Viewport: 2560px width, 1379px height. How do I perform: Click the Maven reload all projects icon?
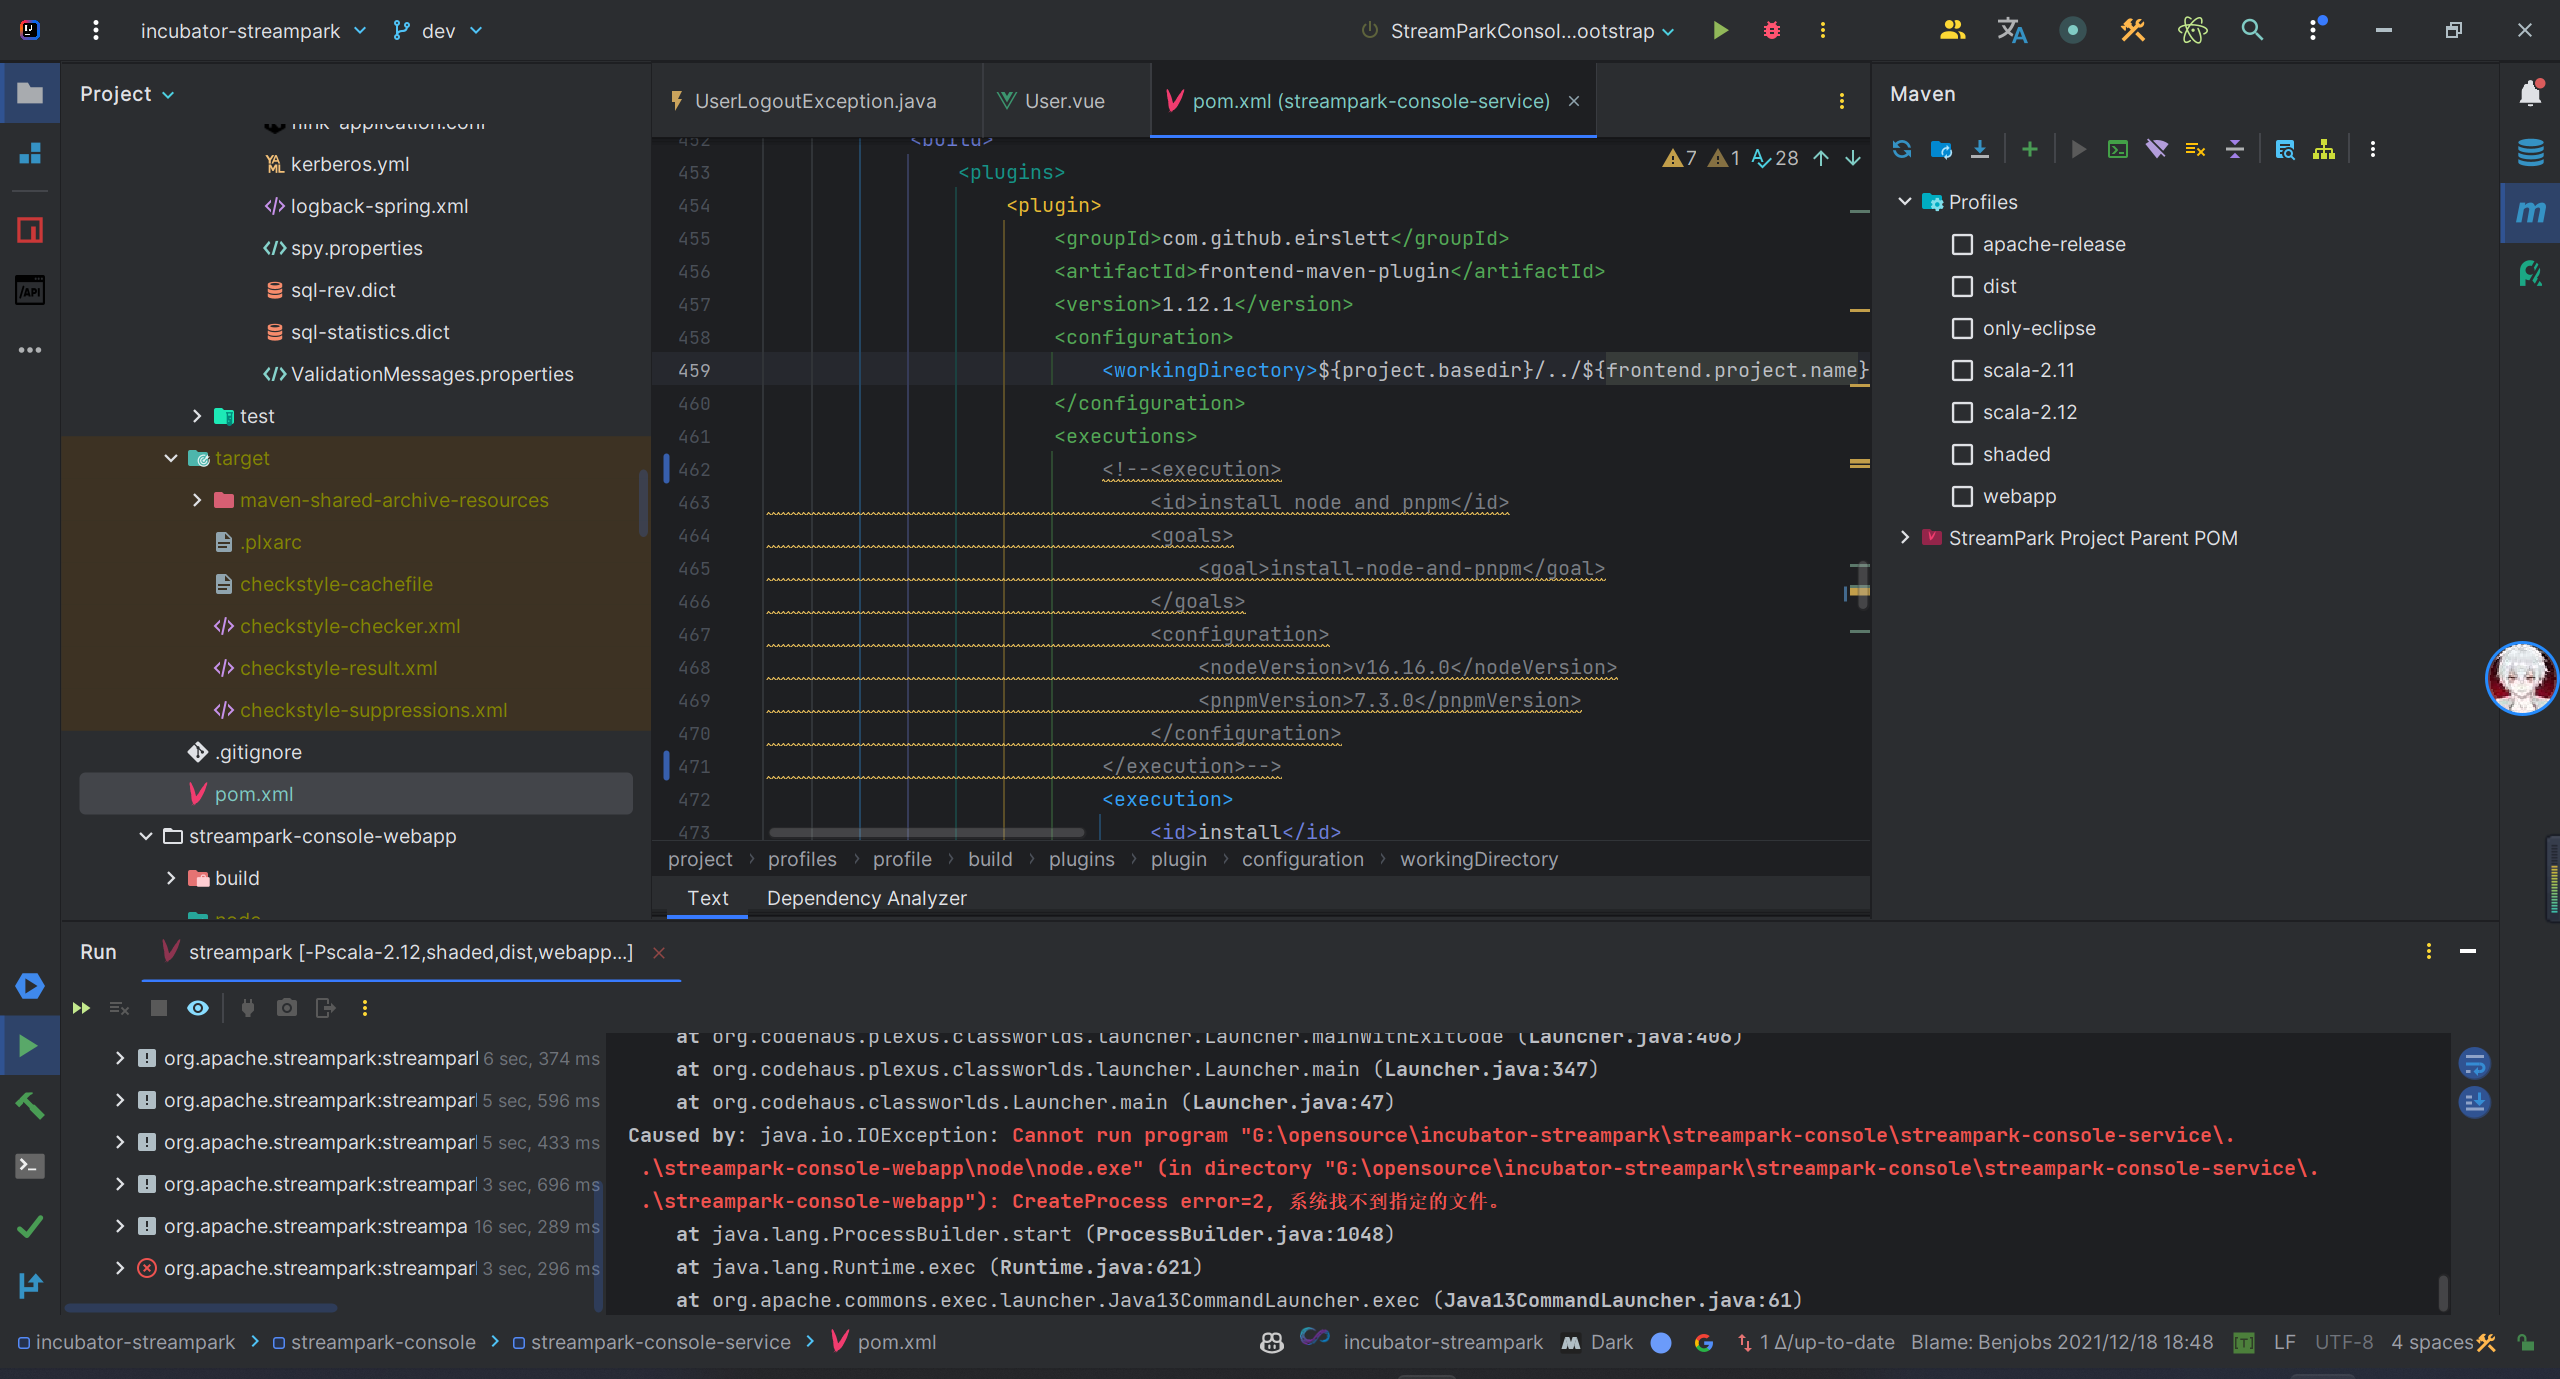click(1901, 149)
